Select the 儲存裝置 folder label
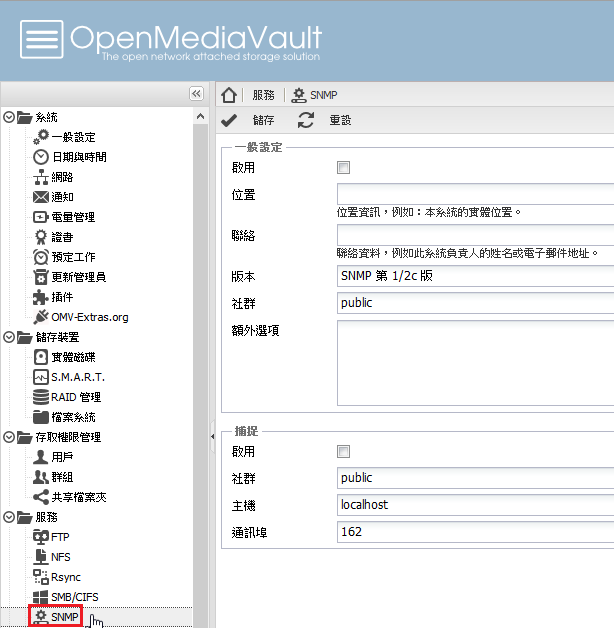This screenshot has height=628, width=614. point(57,337)
